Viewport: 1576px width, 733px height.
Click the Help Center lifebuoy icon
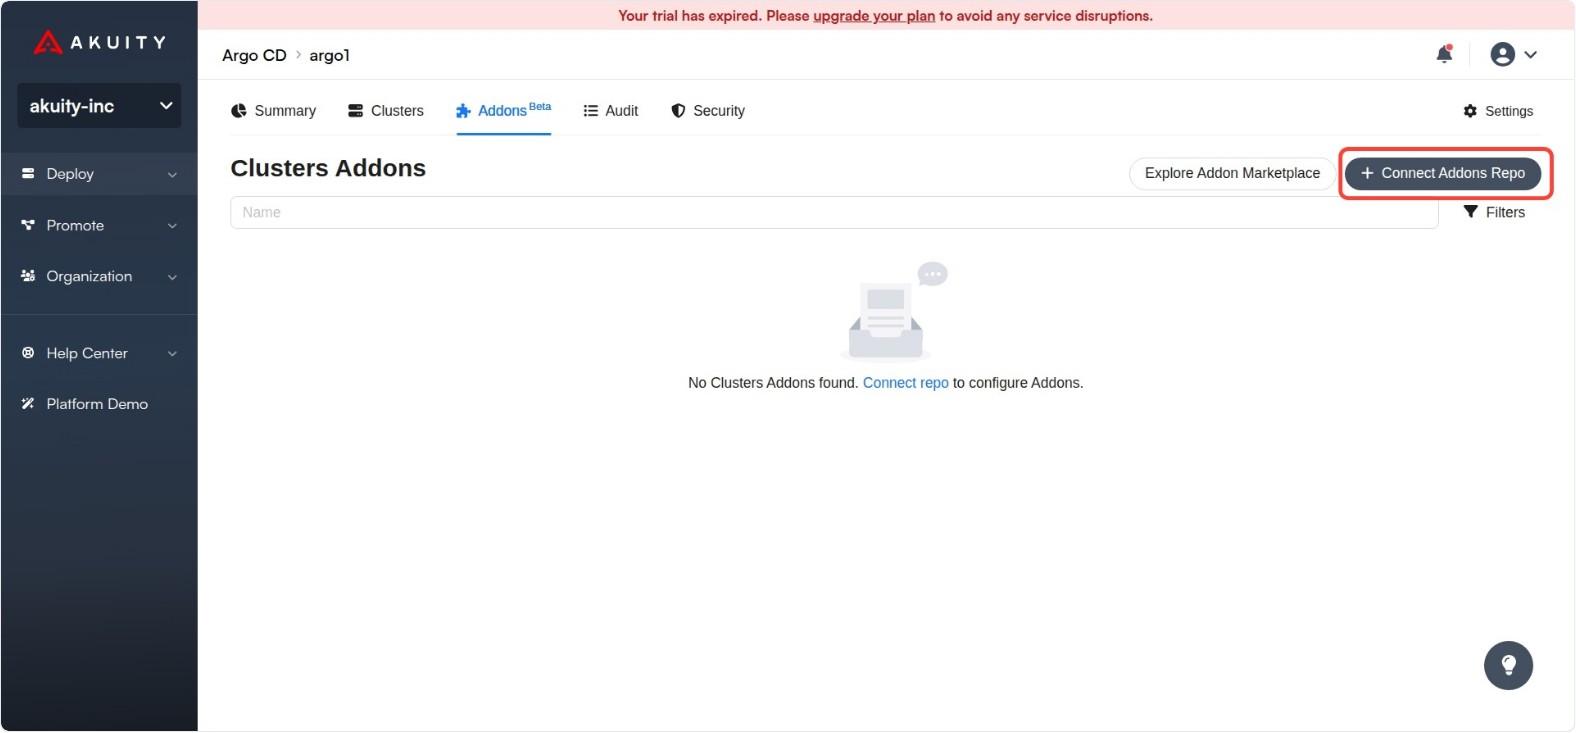click(x=28, y=353)
